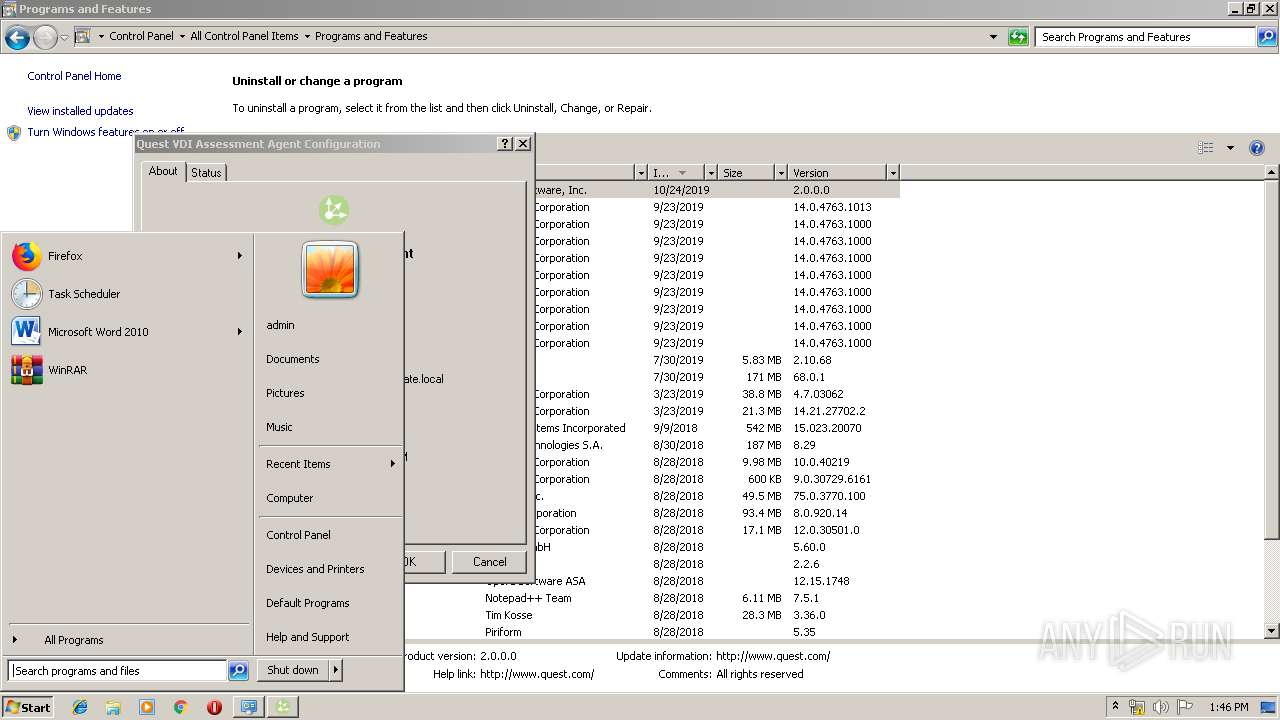Switch to the Status tab
Screen dimensions: 1280x720
(x=206, y=173)
